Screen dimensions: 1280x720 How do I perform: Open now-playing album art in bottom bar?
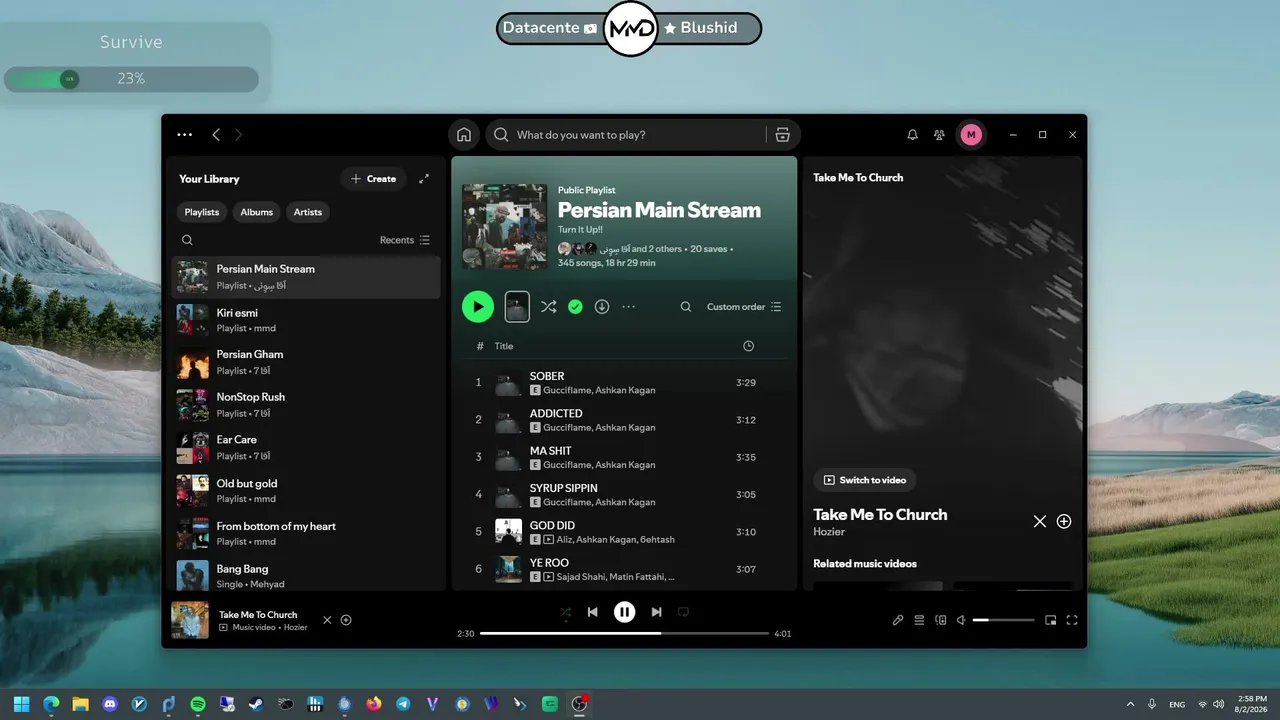190,620
